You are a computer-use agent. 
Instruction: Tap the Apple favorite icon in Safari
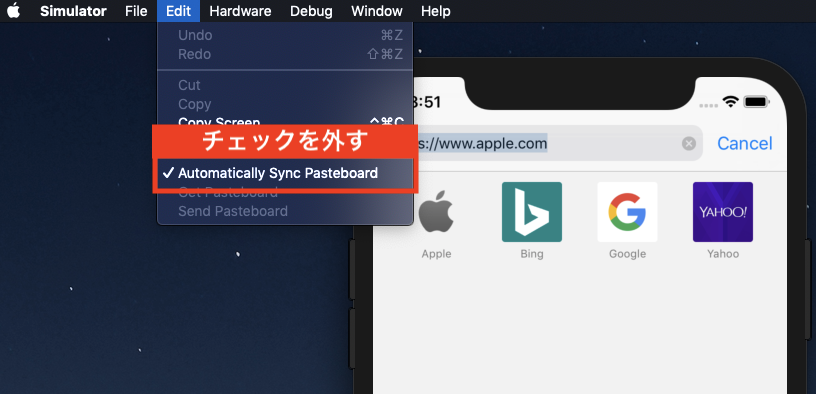click(x=436, y=212)
